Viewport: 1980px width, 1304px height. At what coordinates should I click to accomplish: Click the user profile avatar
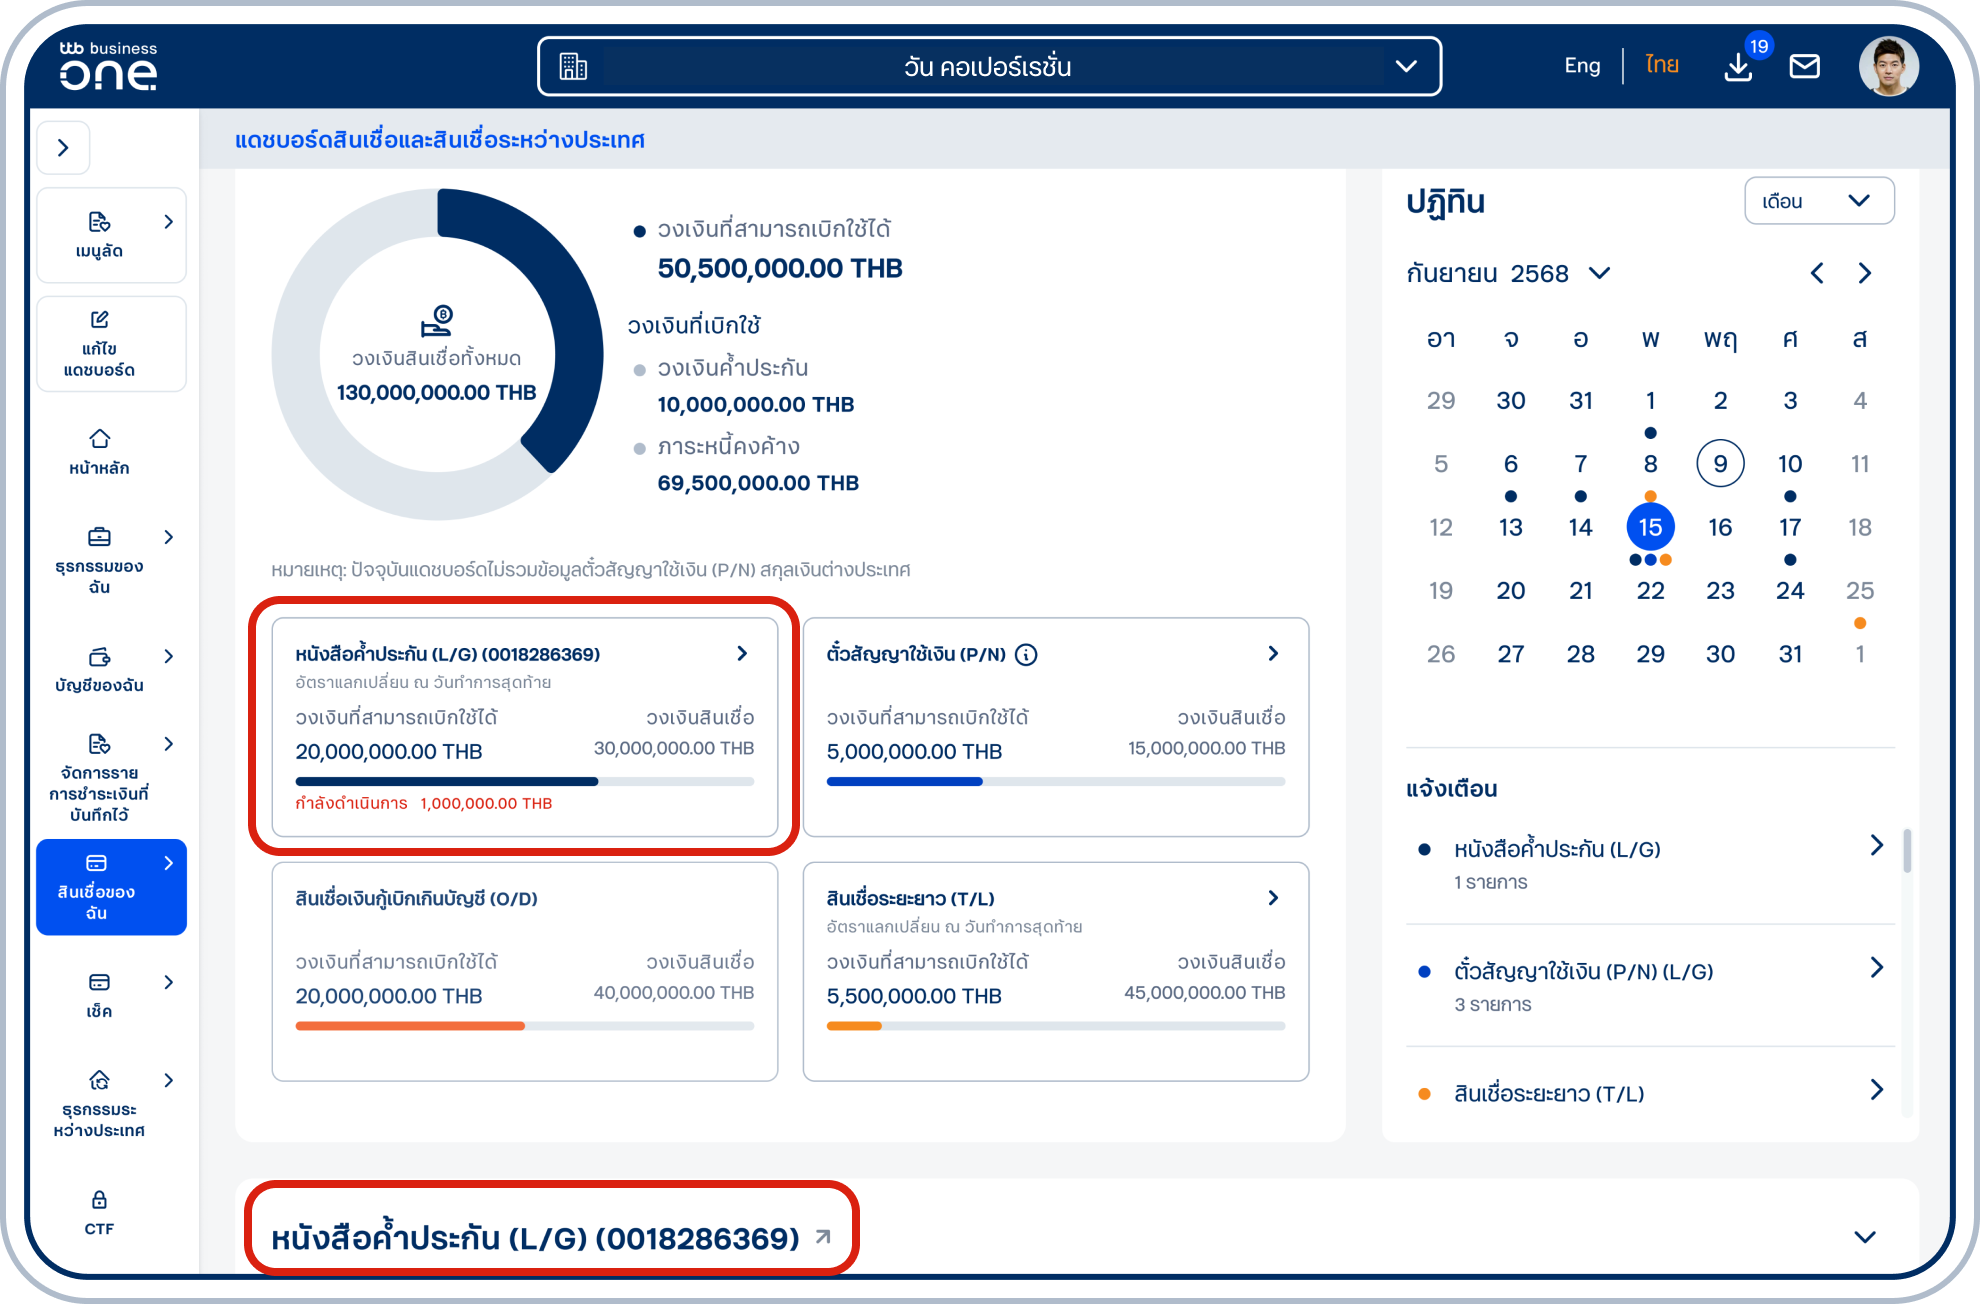click(1887, 67)
